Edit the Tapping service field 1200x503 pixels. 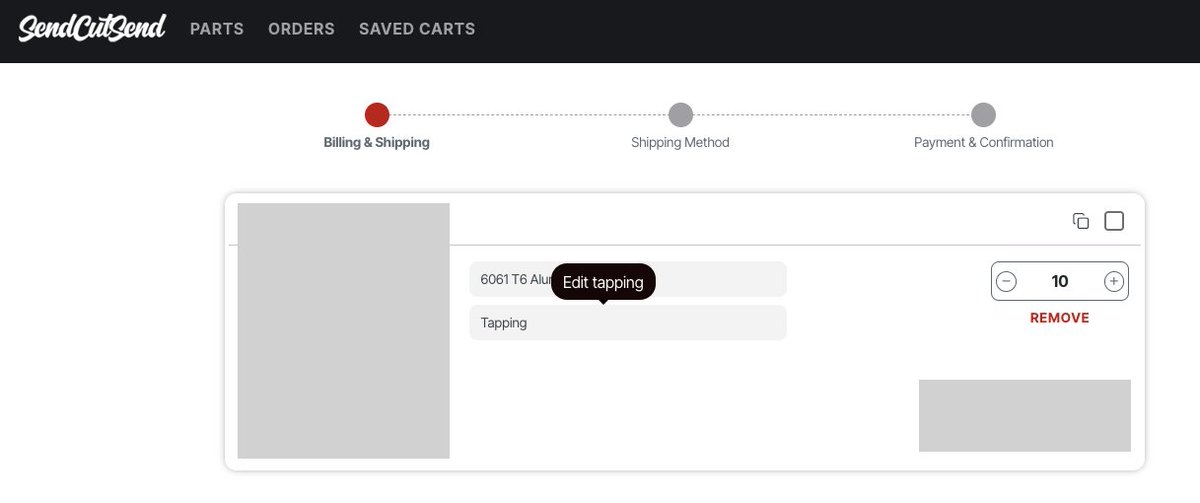[628, 323]
